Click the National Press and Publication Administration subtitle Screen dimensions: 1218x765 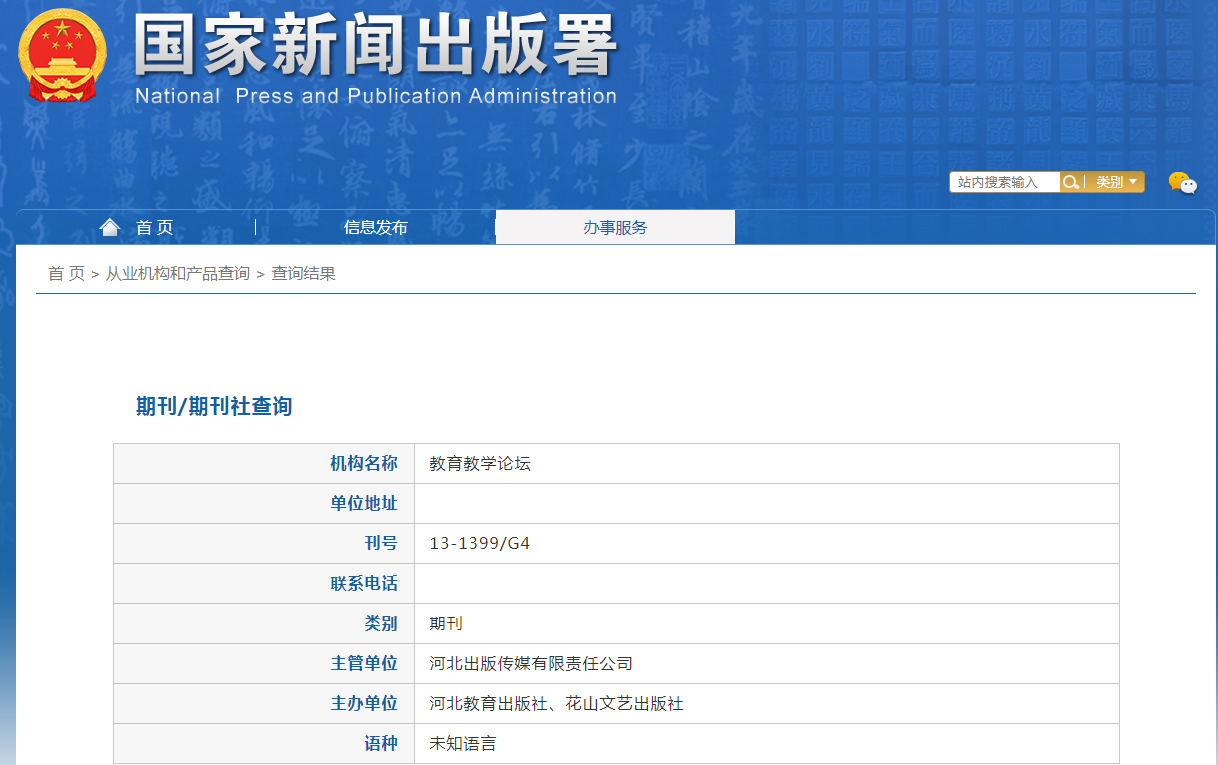point(375,97)
